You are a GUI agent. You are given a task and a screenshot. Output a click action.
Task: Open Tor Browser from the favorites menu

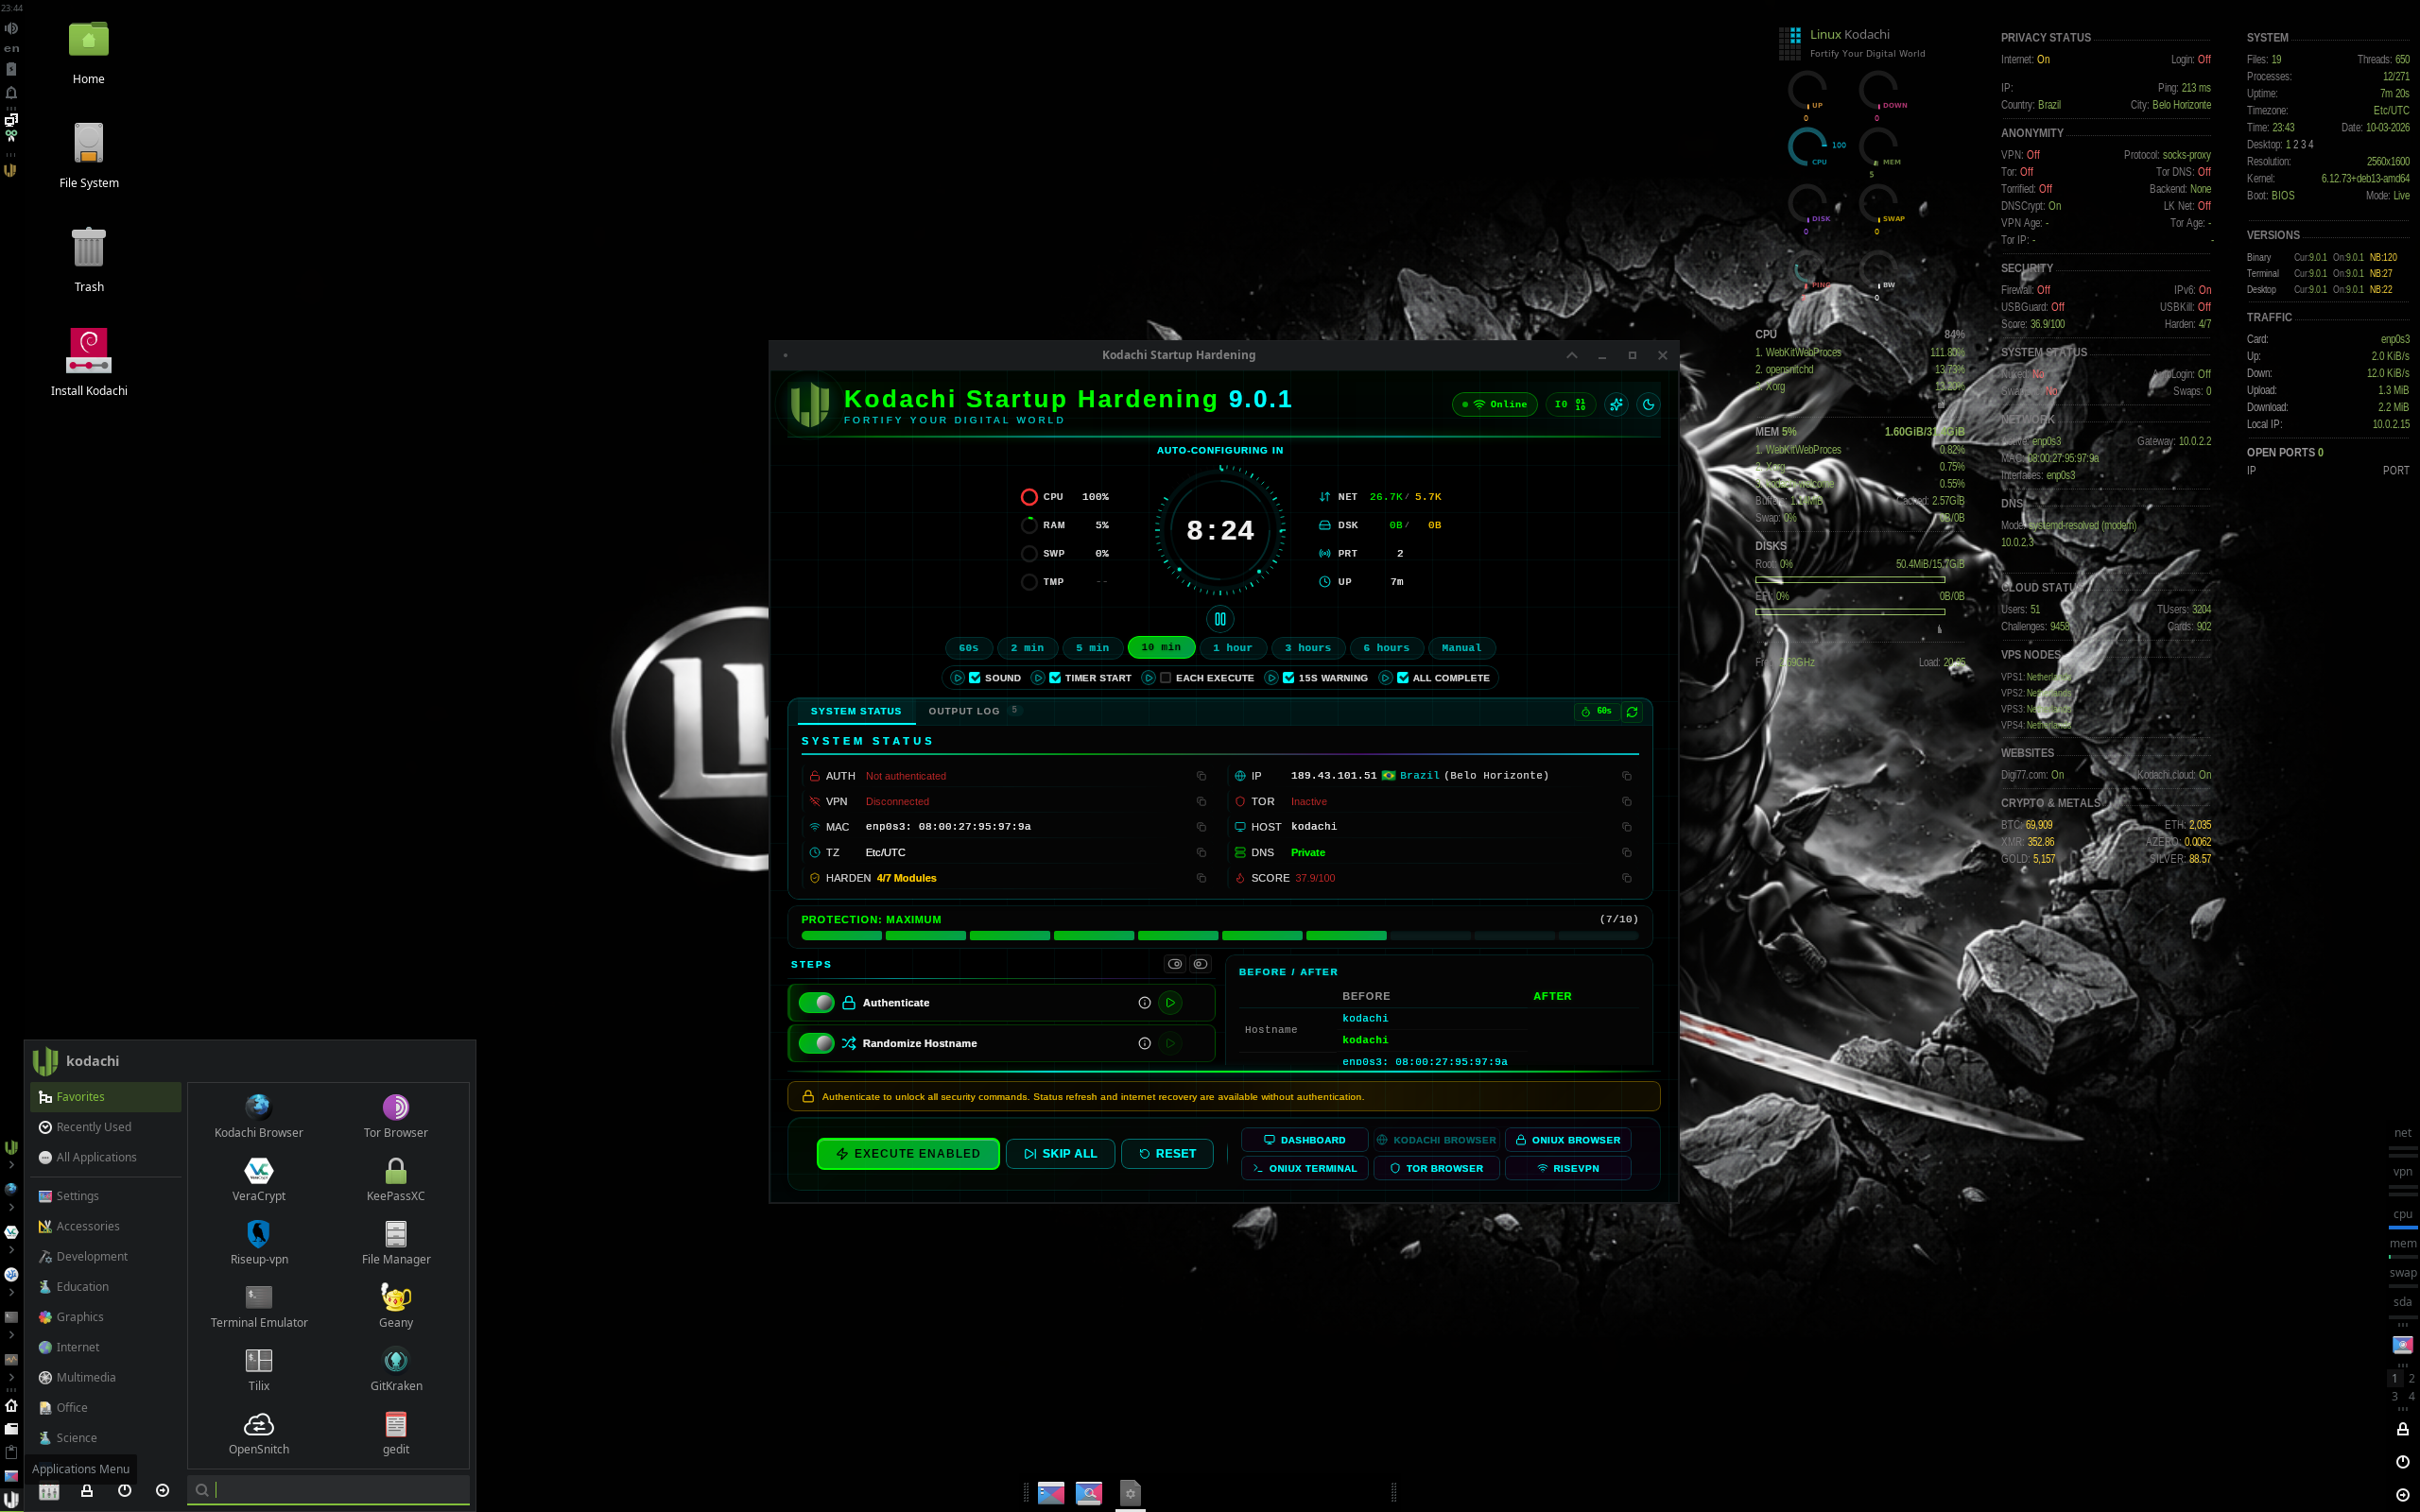tap(395, 1116)
